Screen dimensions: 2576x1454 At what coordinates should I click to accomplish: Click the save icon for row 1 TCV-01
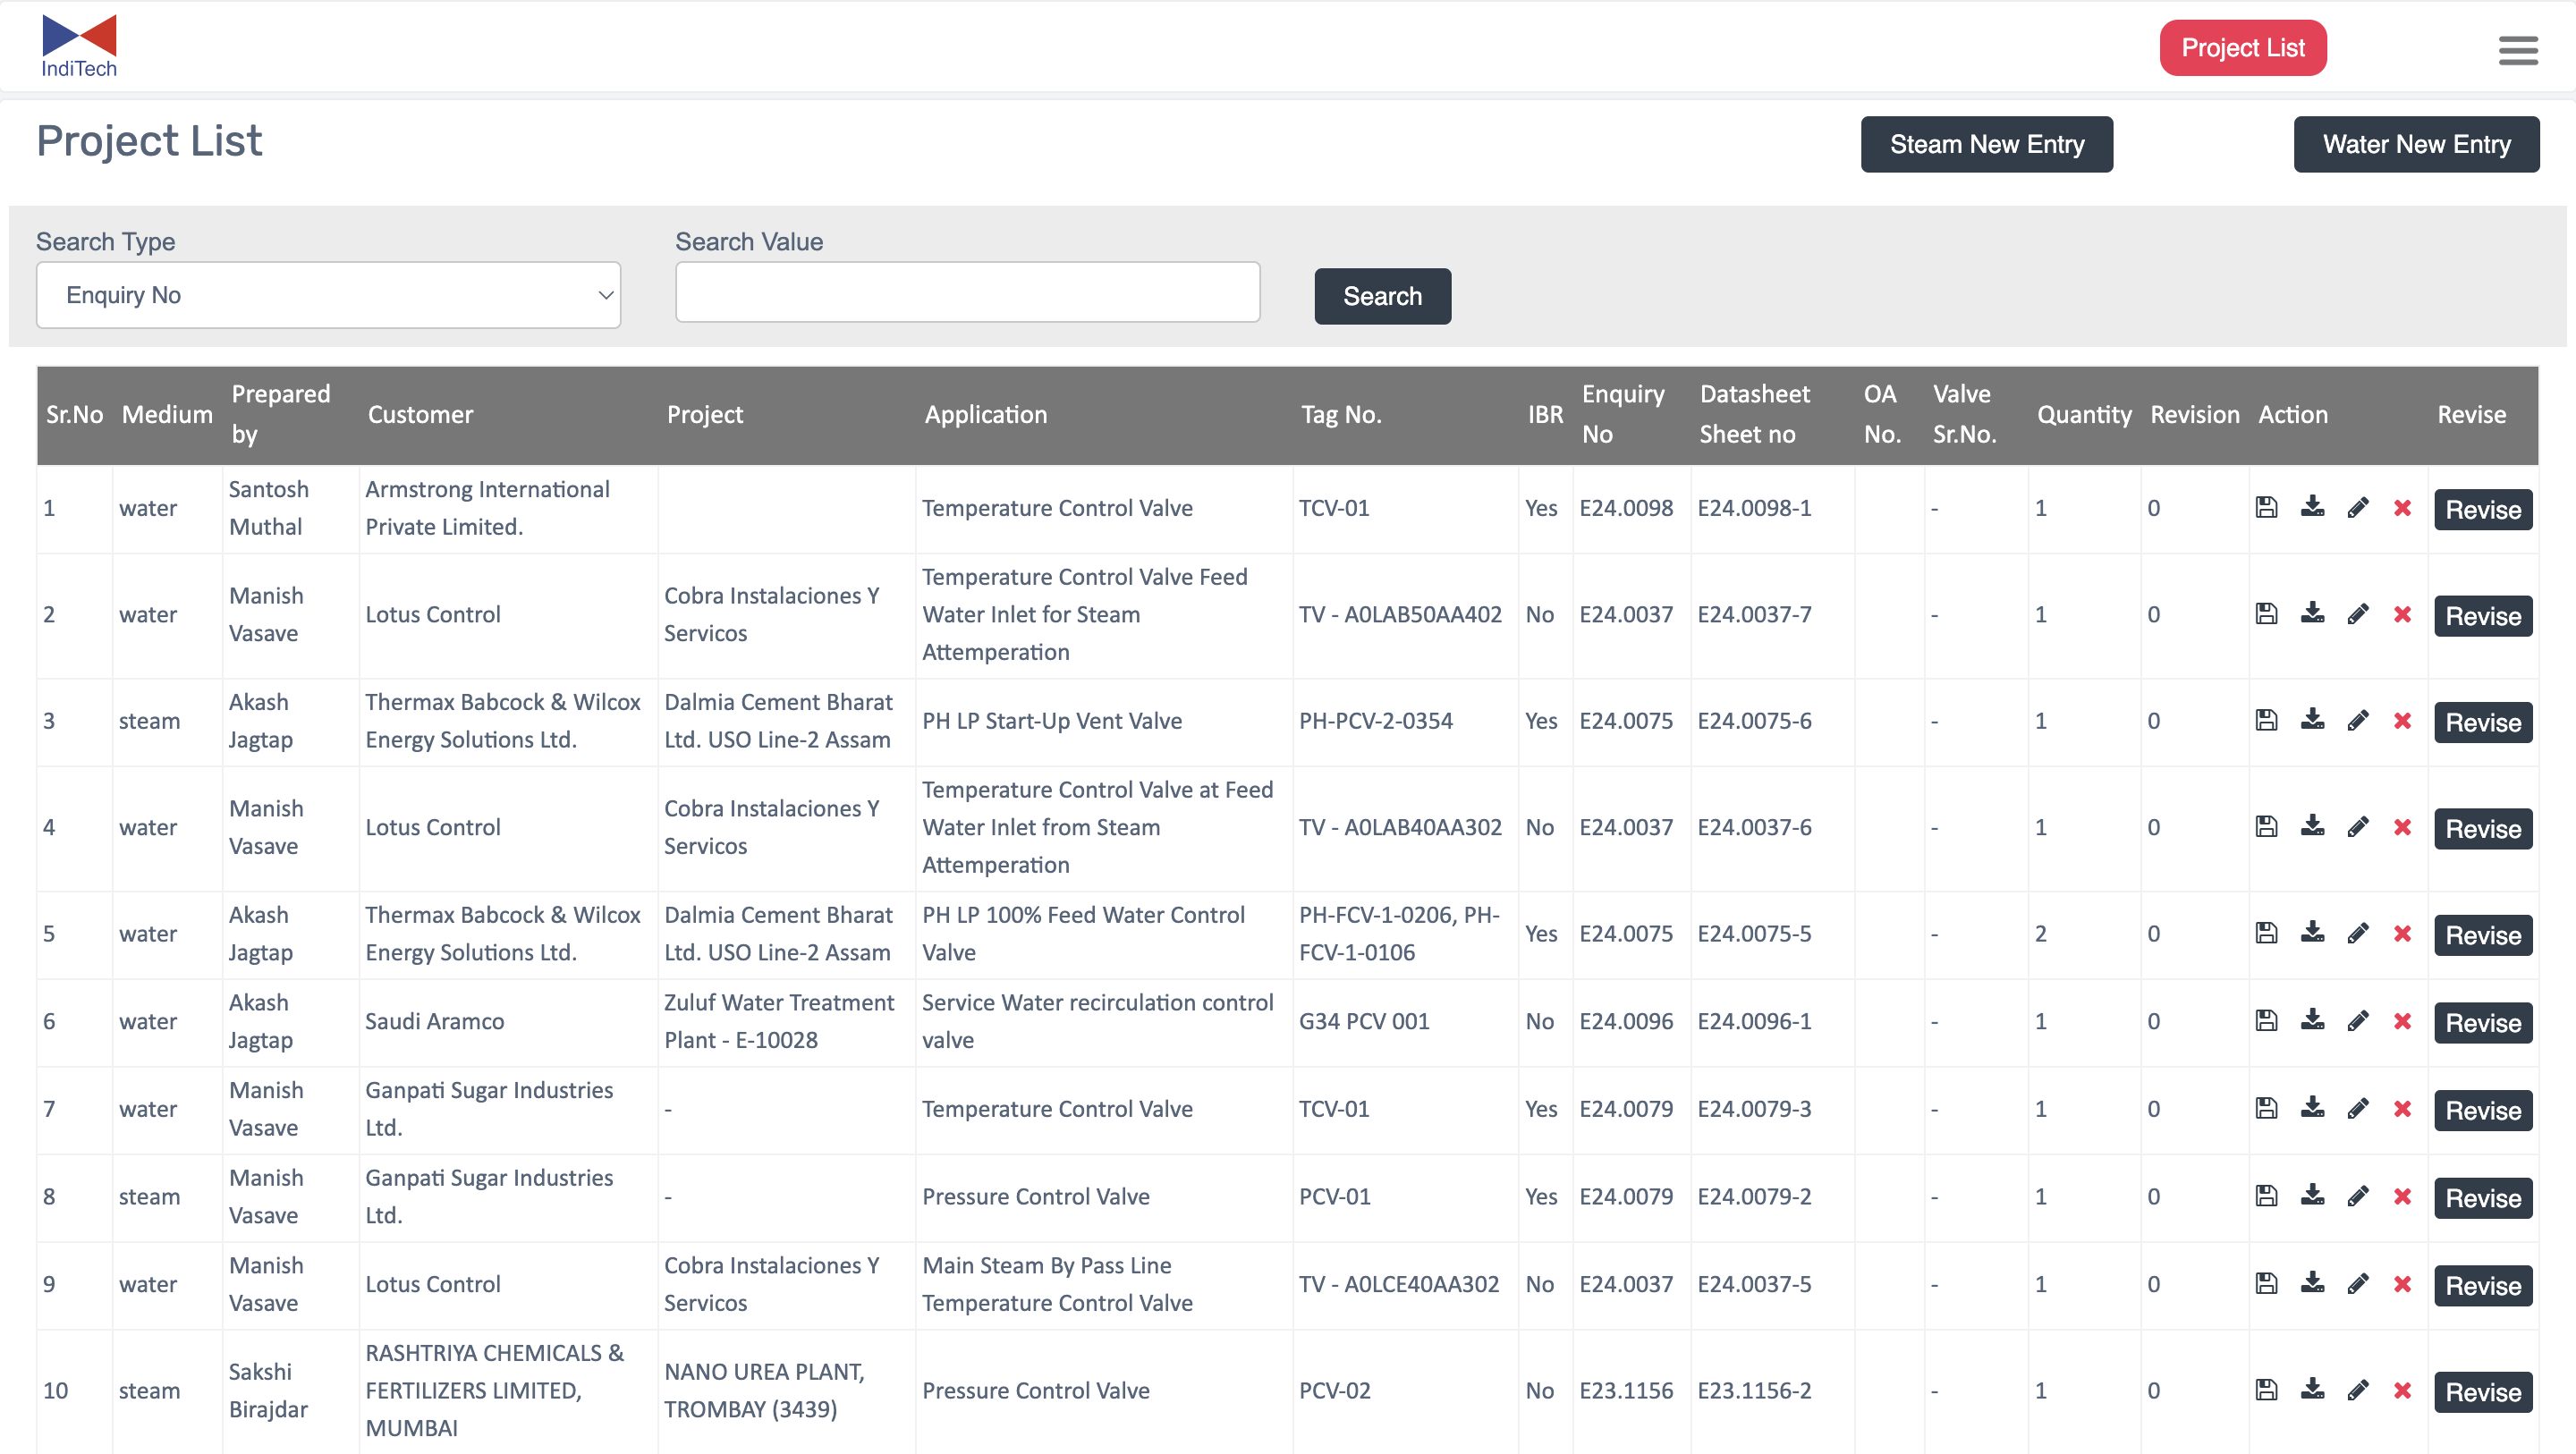2266,507
